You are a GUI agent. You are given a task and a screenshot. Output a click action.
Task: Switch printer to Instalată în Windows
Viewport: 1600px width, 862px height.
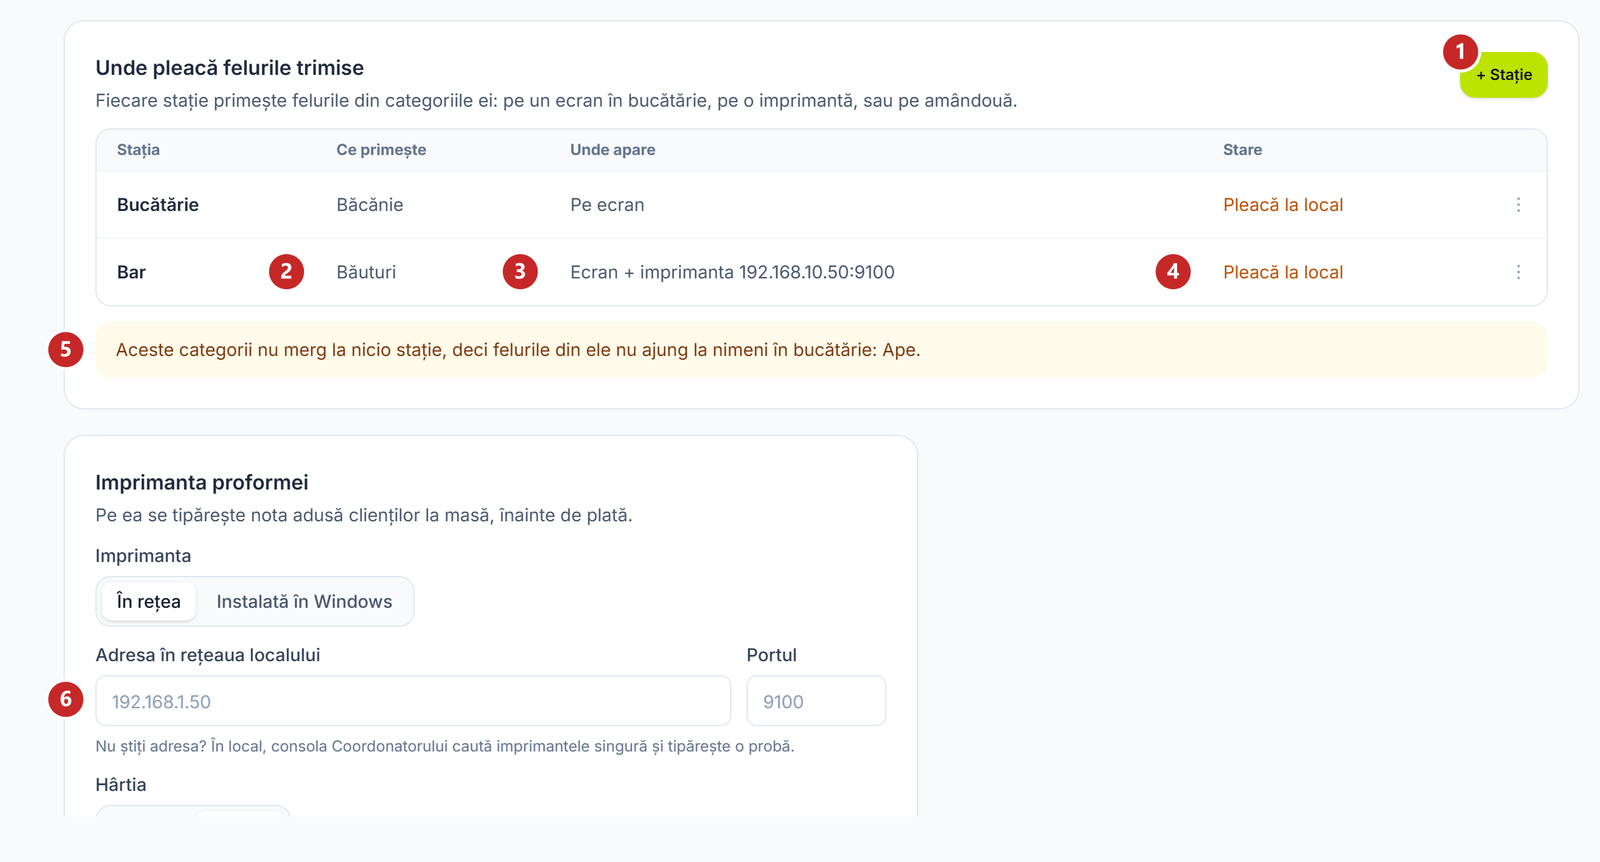(x=304, y=601)
